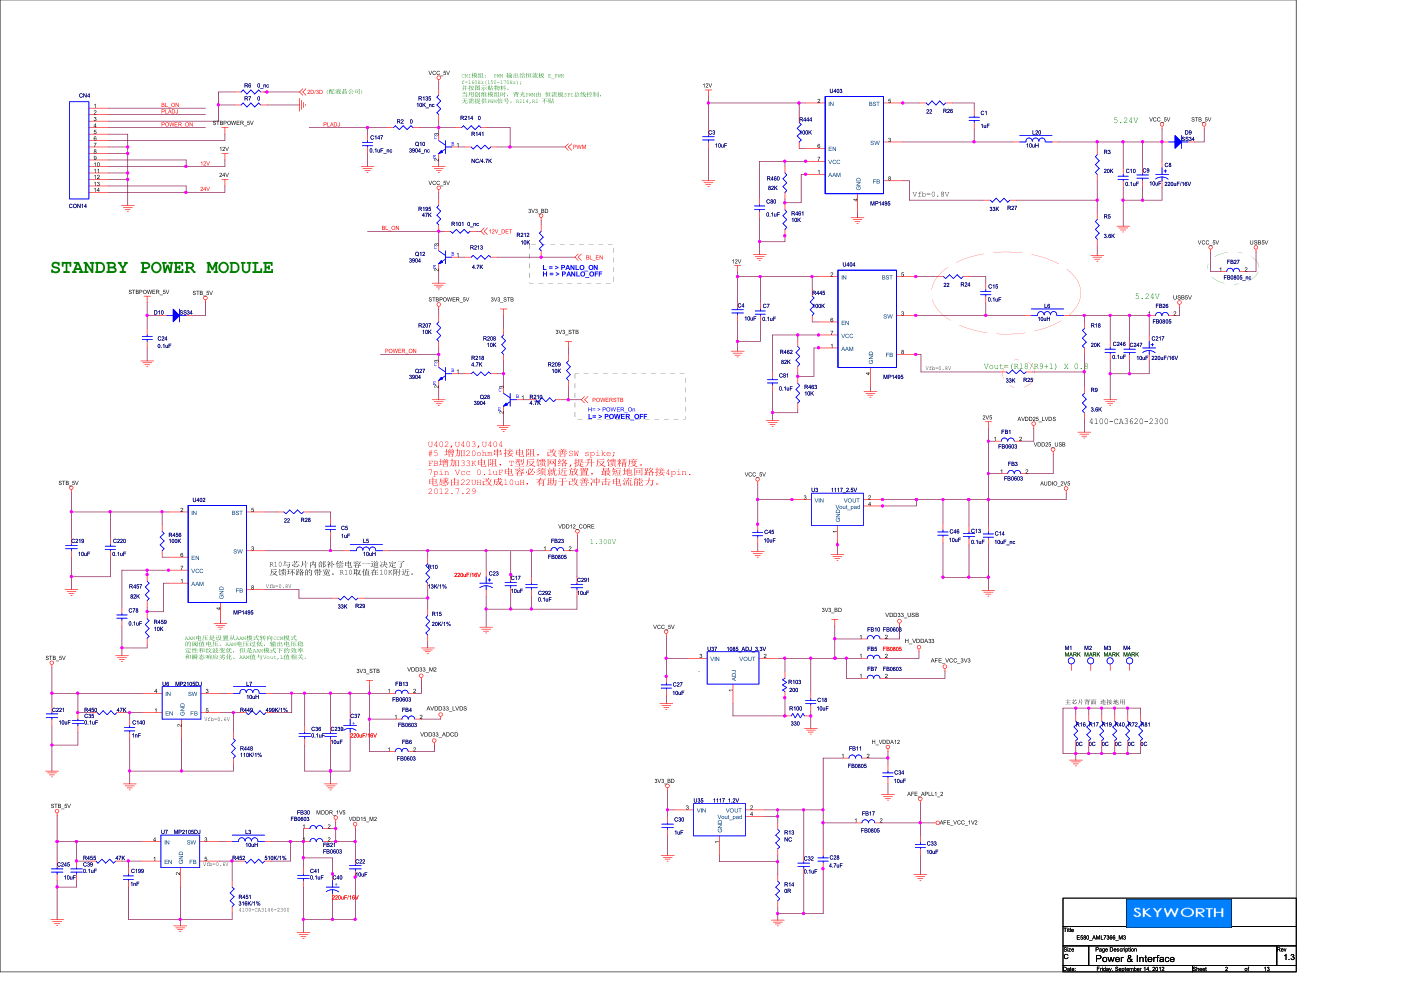Image resolution: width=1404 pixels, height=992 pixels.
Task: Click the AUDIO_2V5 net label
Action: [1055, 483]
